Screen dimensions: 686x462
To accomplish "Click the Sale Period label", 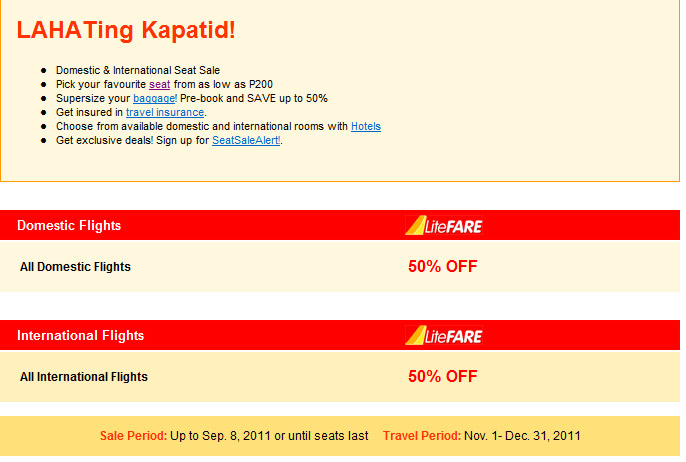I will coord(133,436).
